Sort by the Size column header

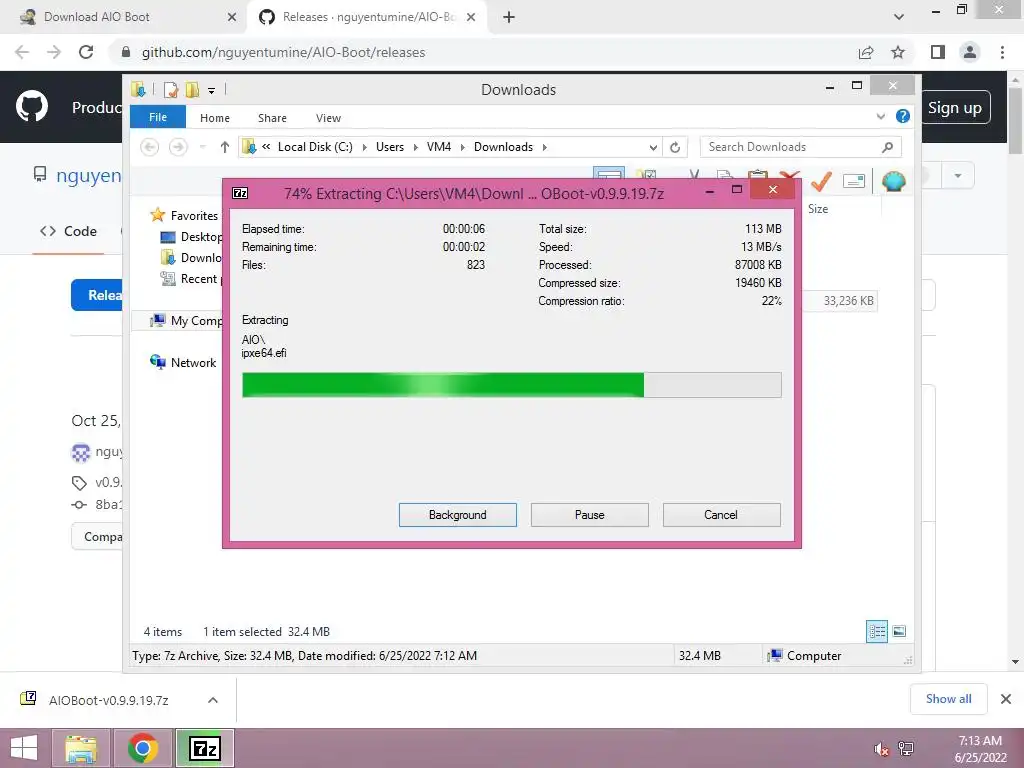coord(818,209)
